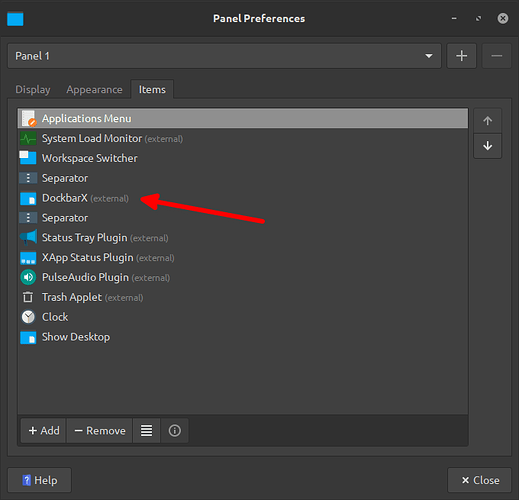This screenshot has height=500, width=519.
Task: Select the Items tab
Action: point(152,89)
